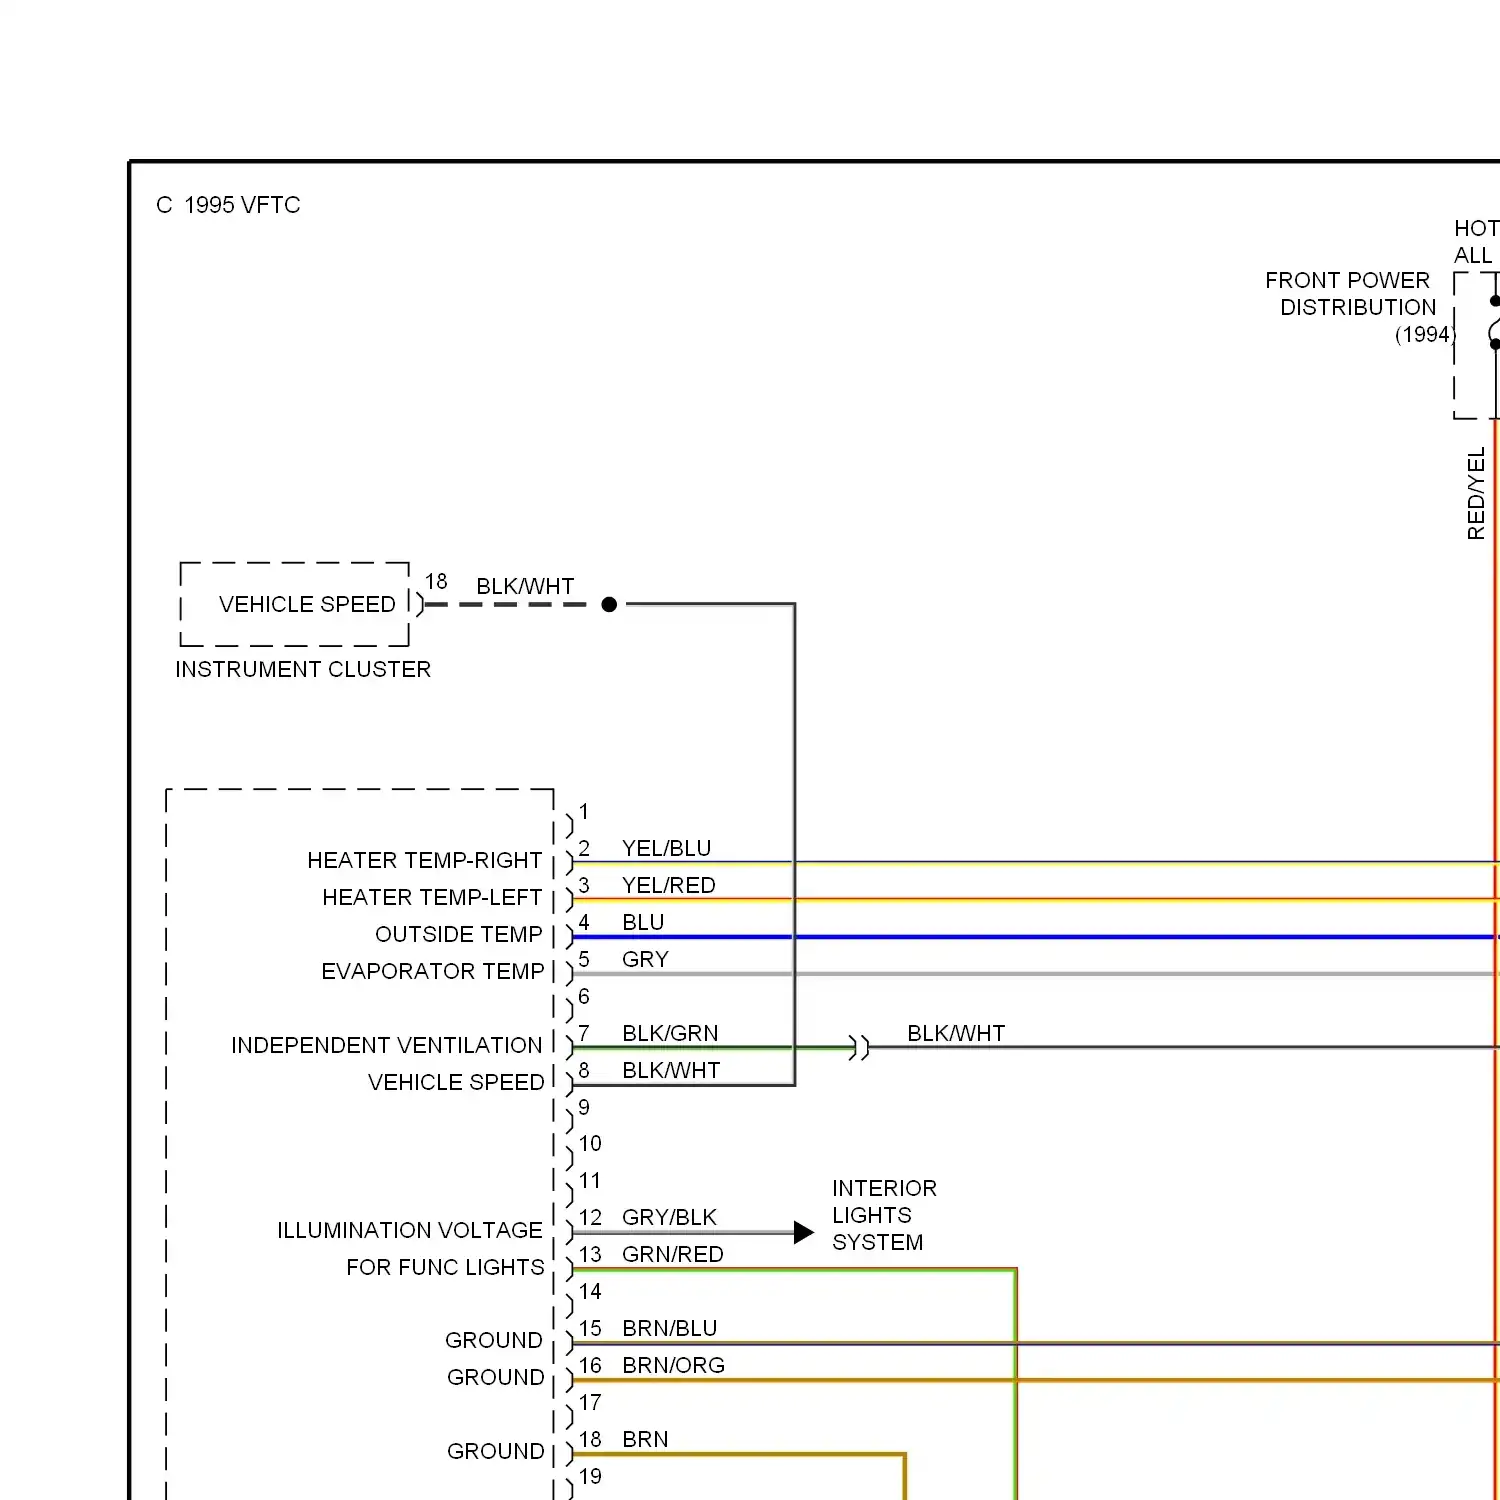Click the black arrowhead pointing to Interior Lights

pos(804,1232)
